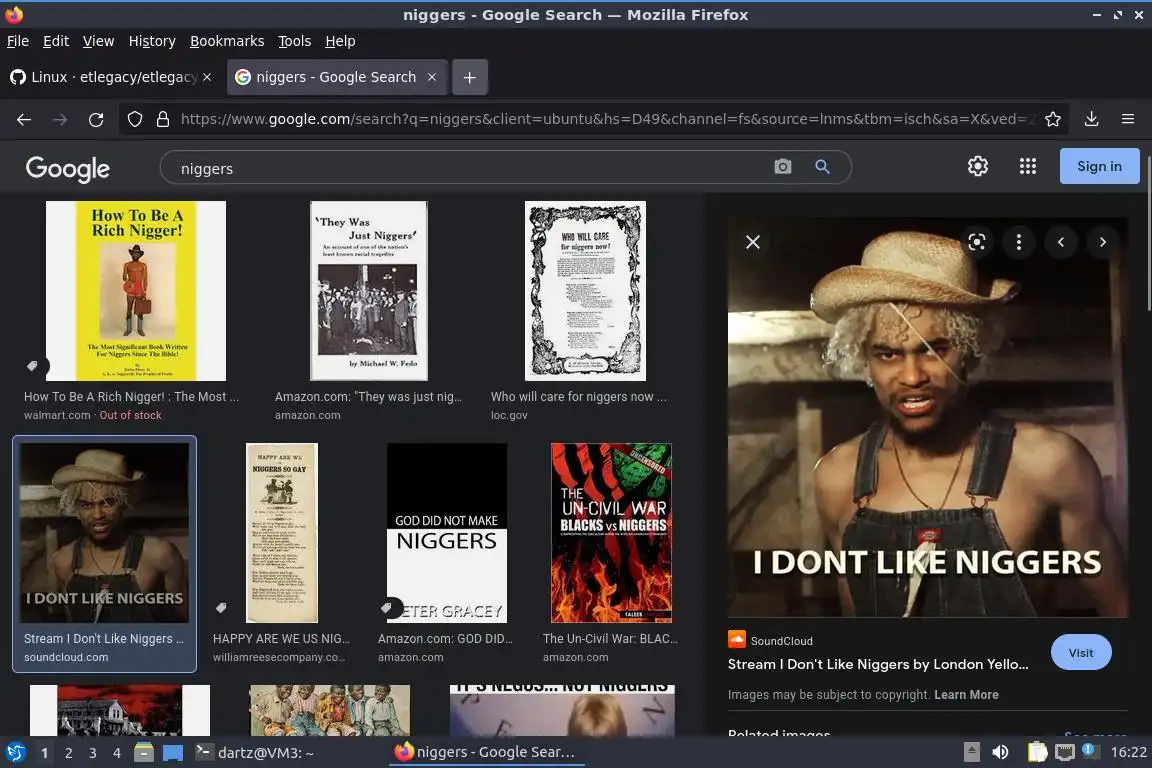Open the soundcloud.com source link under thumbnail
The height and width of the screenshot is (768, 1152).
[65, 657]
